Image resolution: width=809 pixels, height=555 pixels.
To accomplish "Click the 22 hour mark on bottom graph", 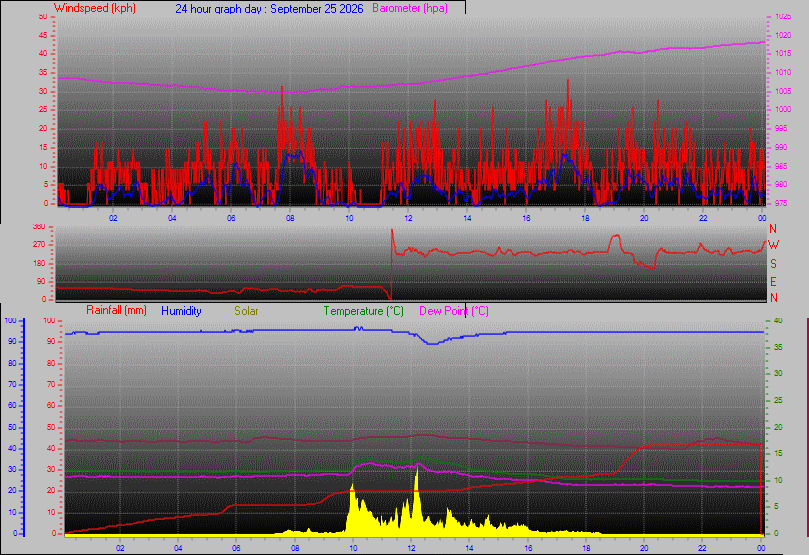I will (x=702, y=548).
